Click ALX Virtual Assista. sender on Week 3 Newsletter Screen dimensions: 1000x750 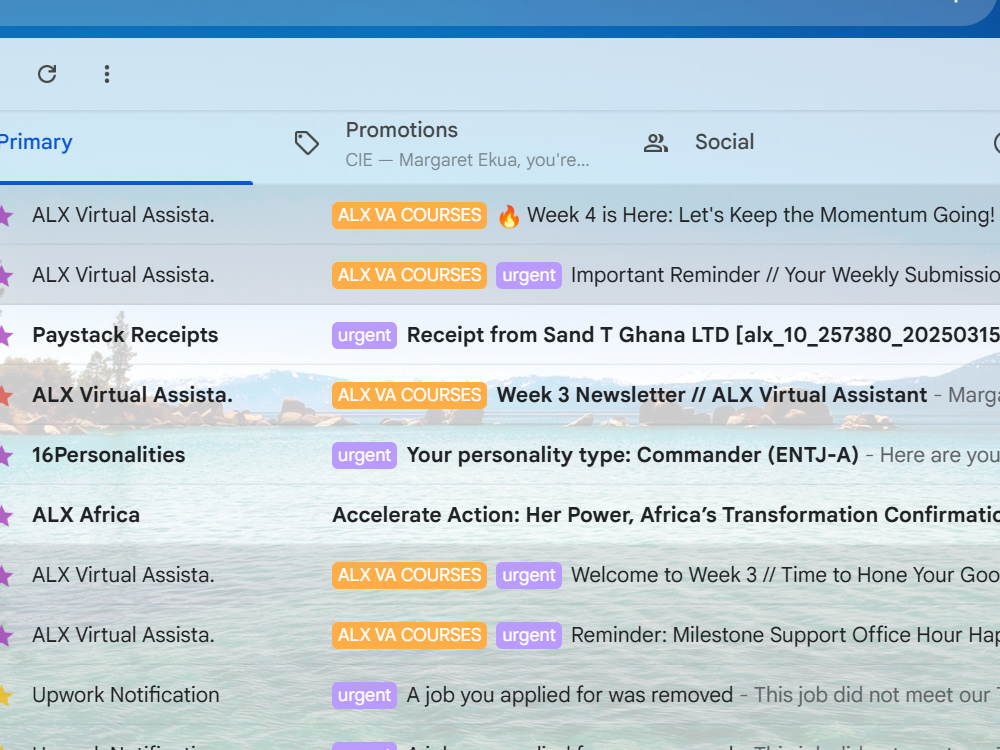point(132,395)
